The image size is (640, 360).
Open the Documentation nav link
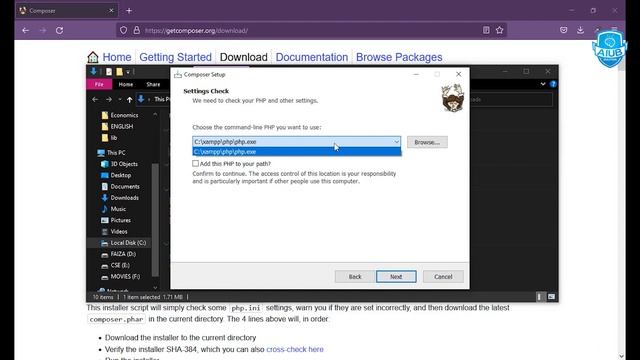(x=312, y=57)
